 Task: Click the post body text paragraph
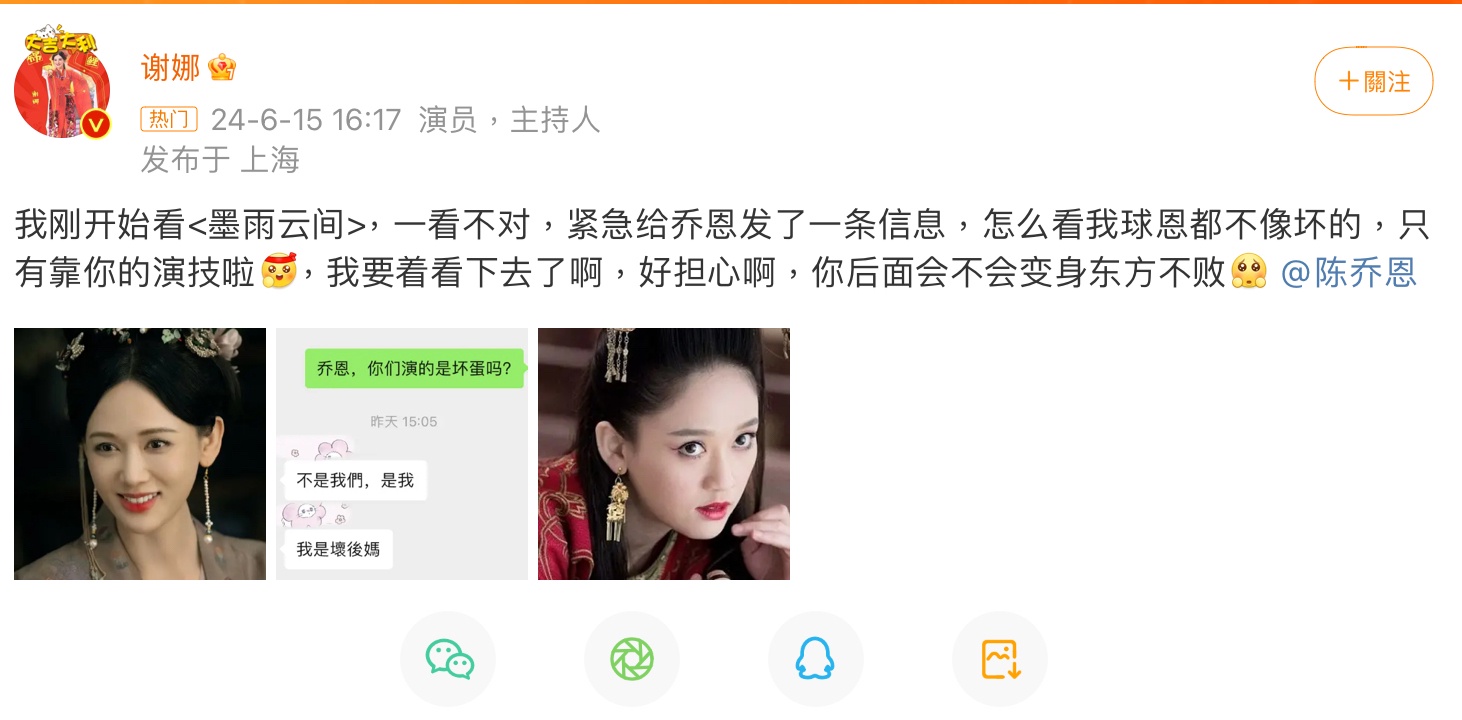click(723, 248)
